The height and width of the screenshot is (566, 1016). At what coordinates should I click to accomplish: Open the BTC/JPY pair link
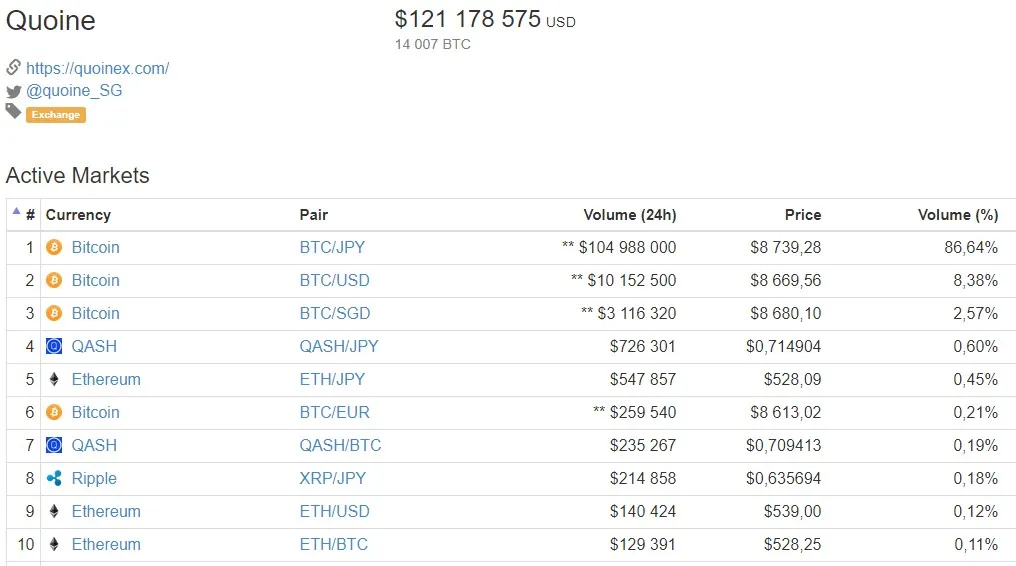[332, 247]
